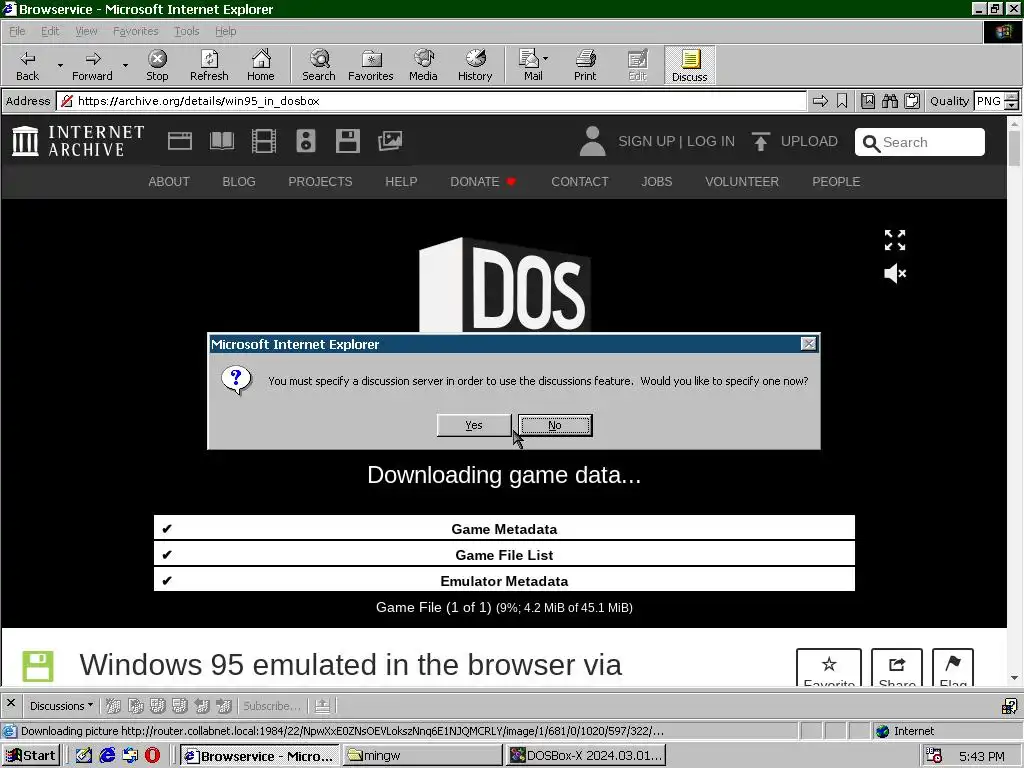Open the History pane

click(475, 66)
